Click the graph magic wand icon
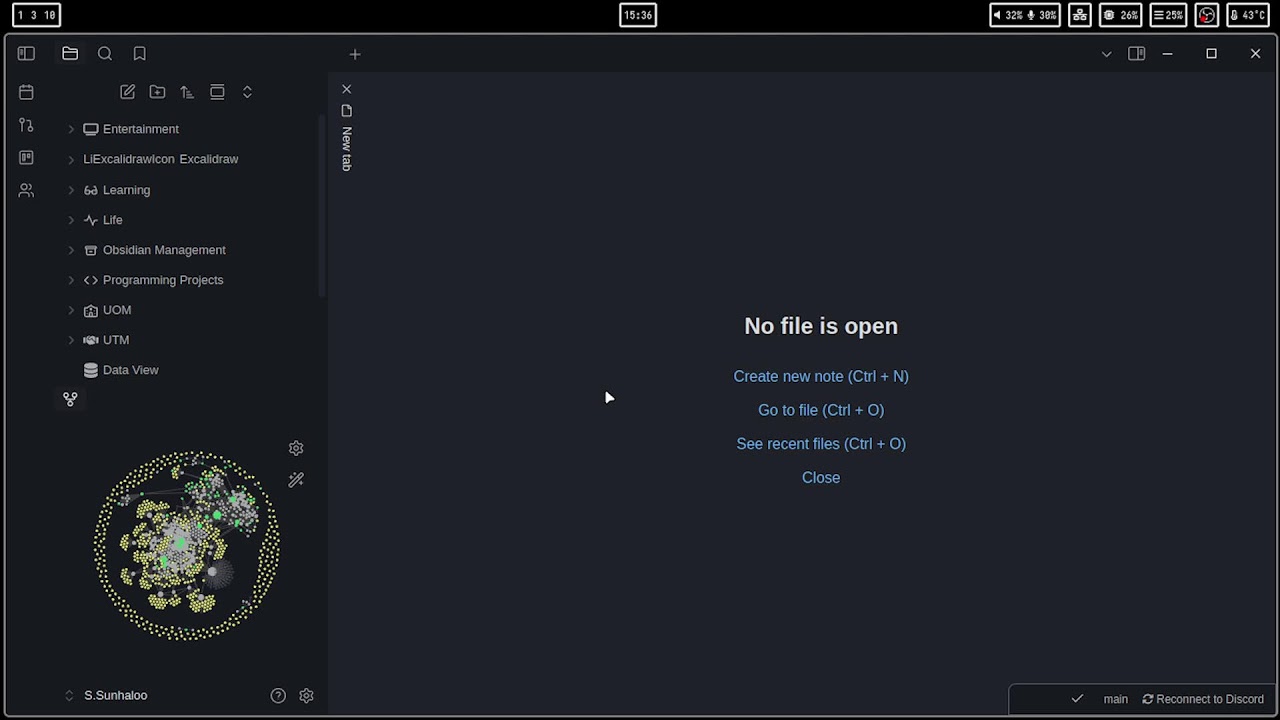The height and width of the screenshot is (720, 1280). [296, 480]
